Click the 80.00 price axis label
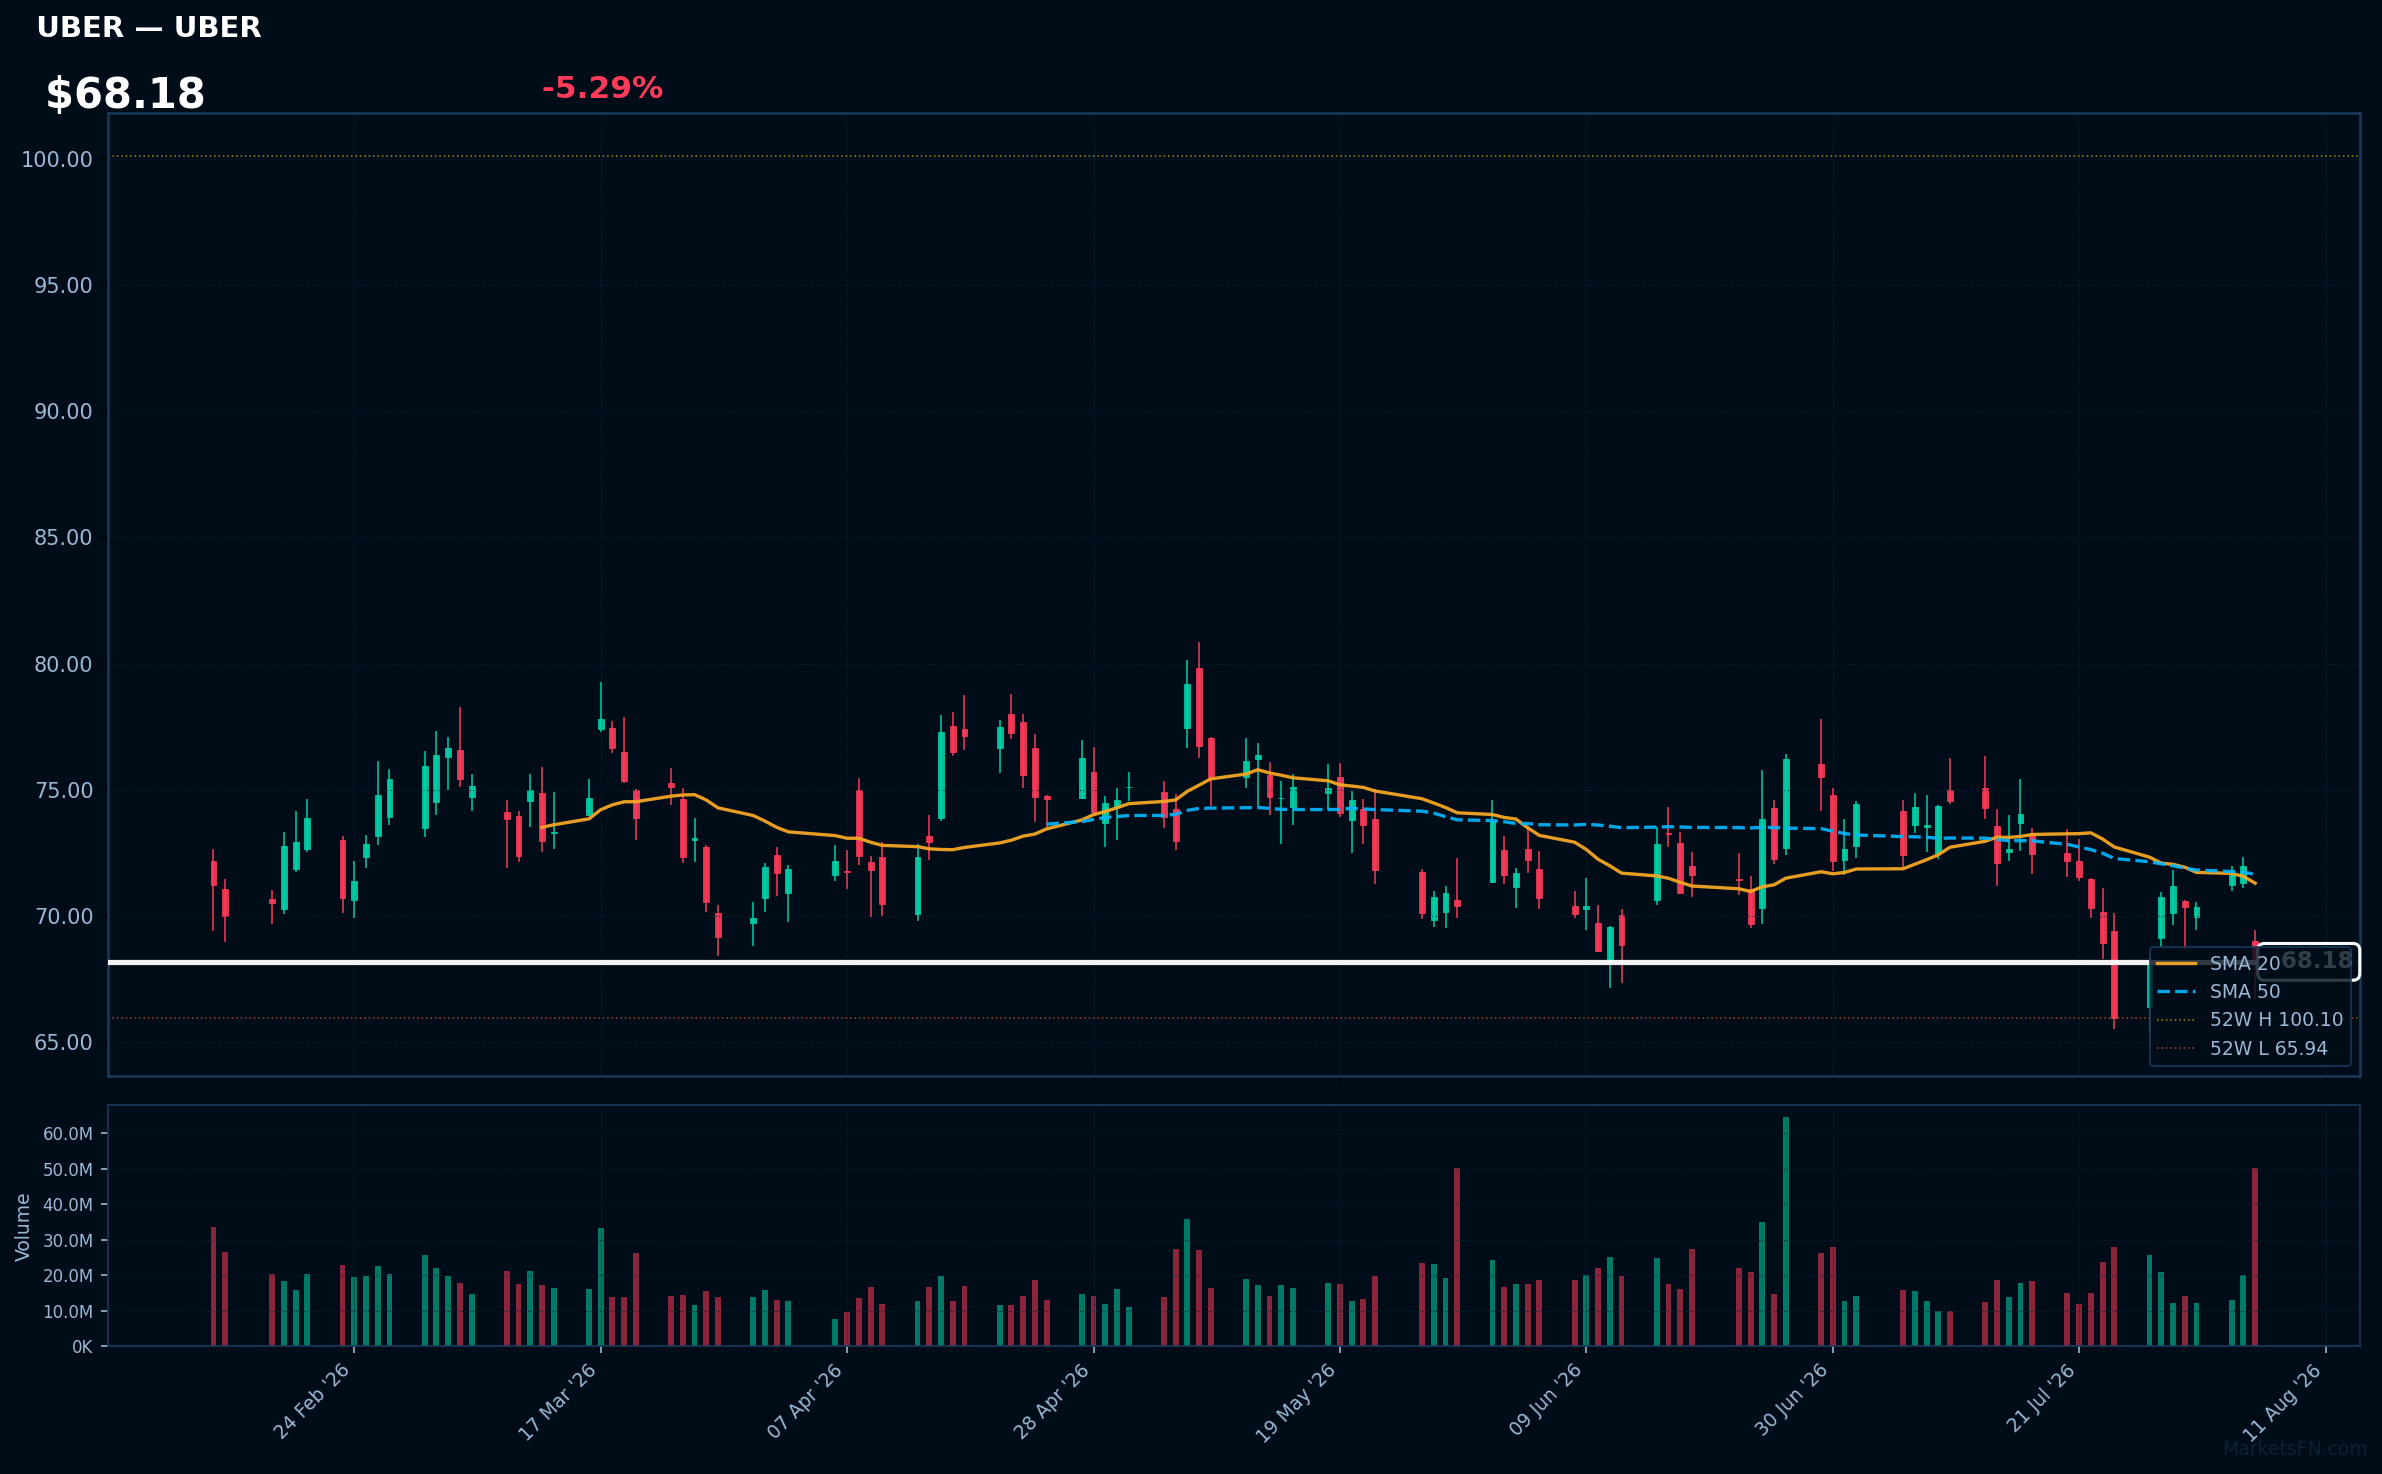 point(63,665)
